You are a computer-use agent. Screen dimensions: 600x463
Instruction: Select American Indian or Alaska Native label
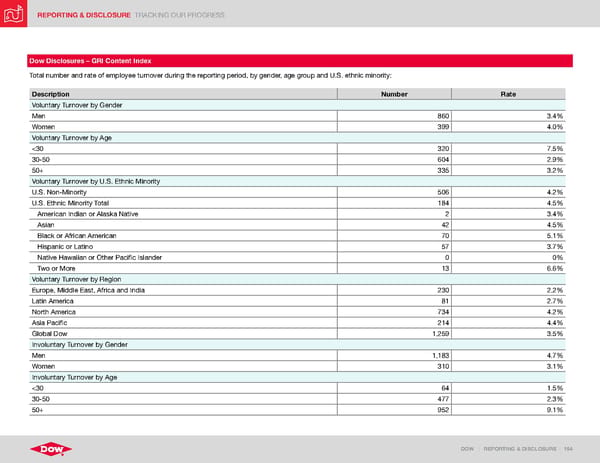click(88, 214)
